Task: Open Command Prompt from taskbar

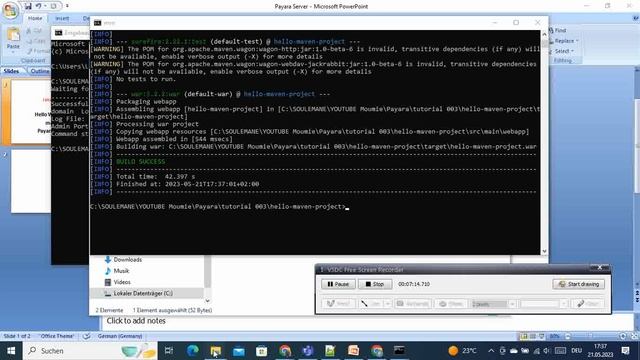Action: pos(399,351)
